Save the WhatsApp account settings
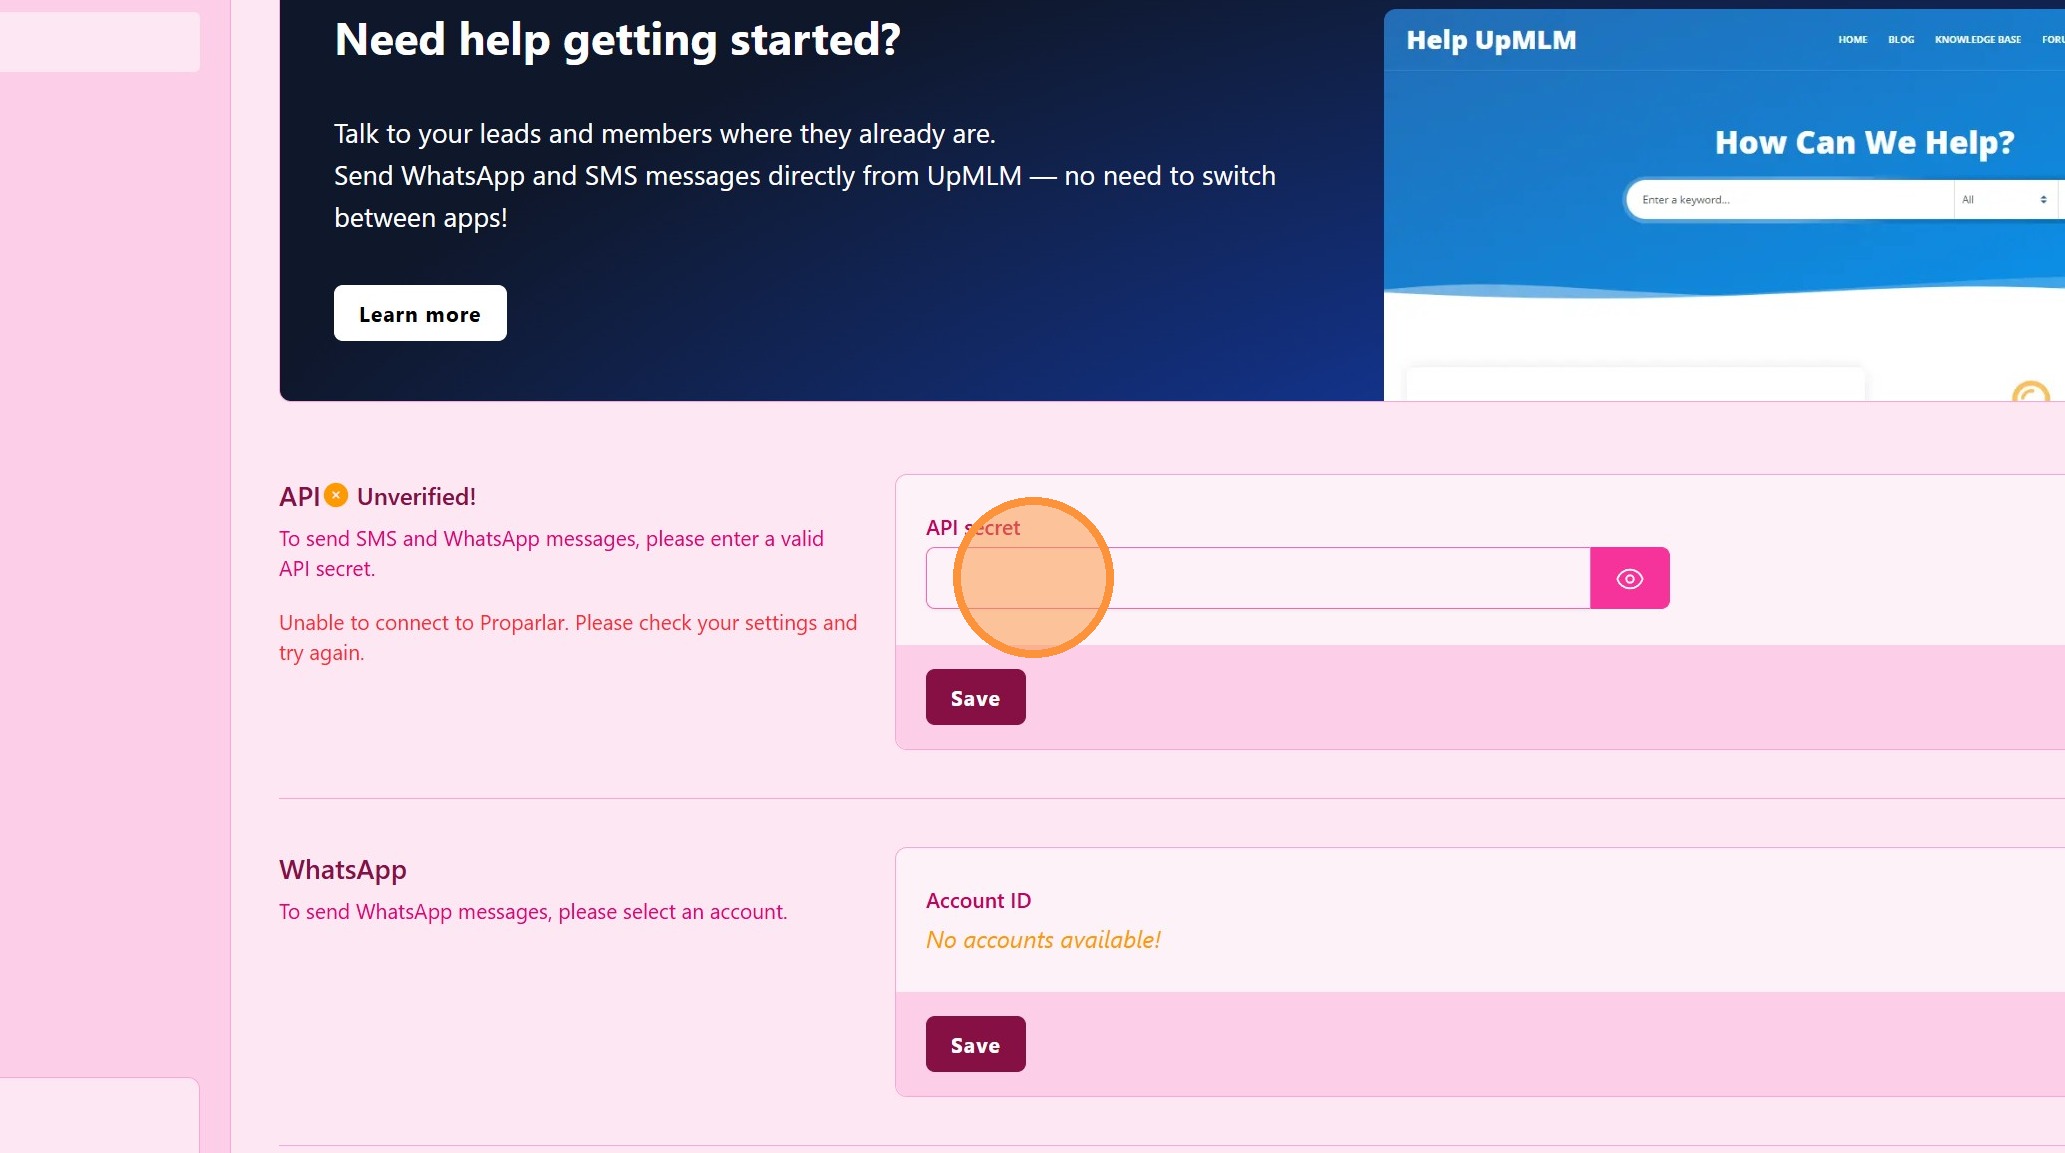This screenshot has width=2065, height=1153. click(975, 1044)
